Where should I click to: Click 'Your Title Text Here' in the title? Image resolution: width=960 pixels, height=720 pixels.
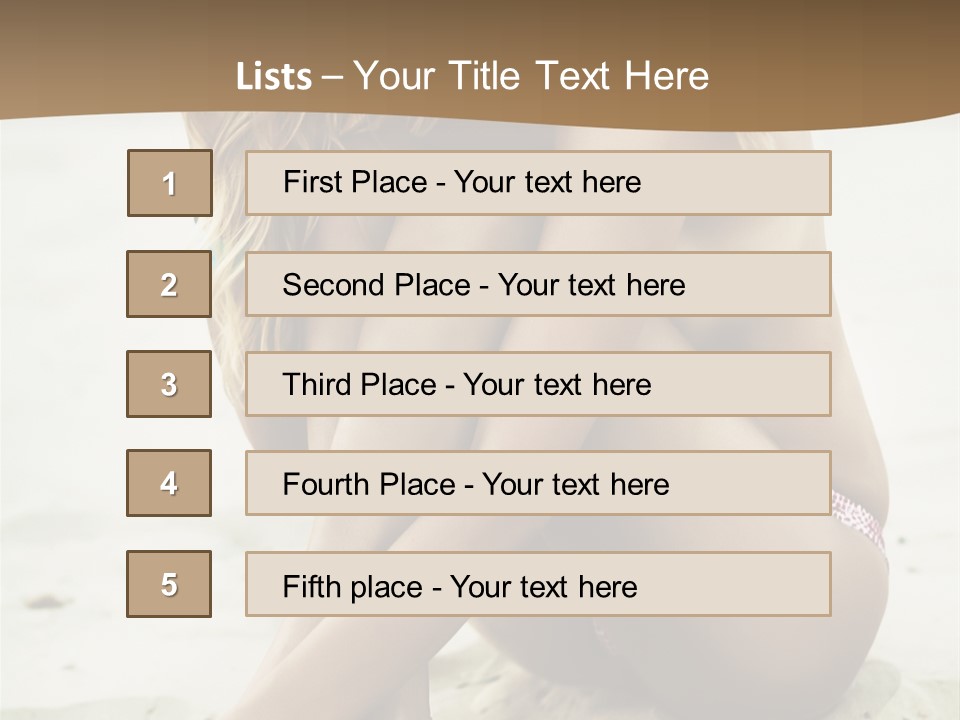pos(531,76)
